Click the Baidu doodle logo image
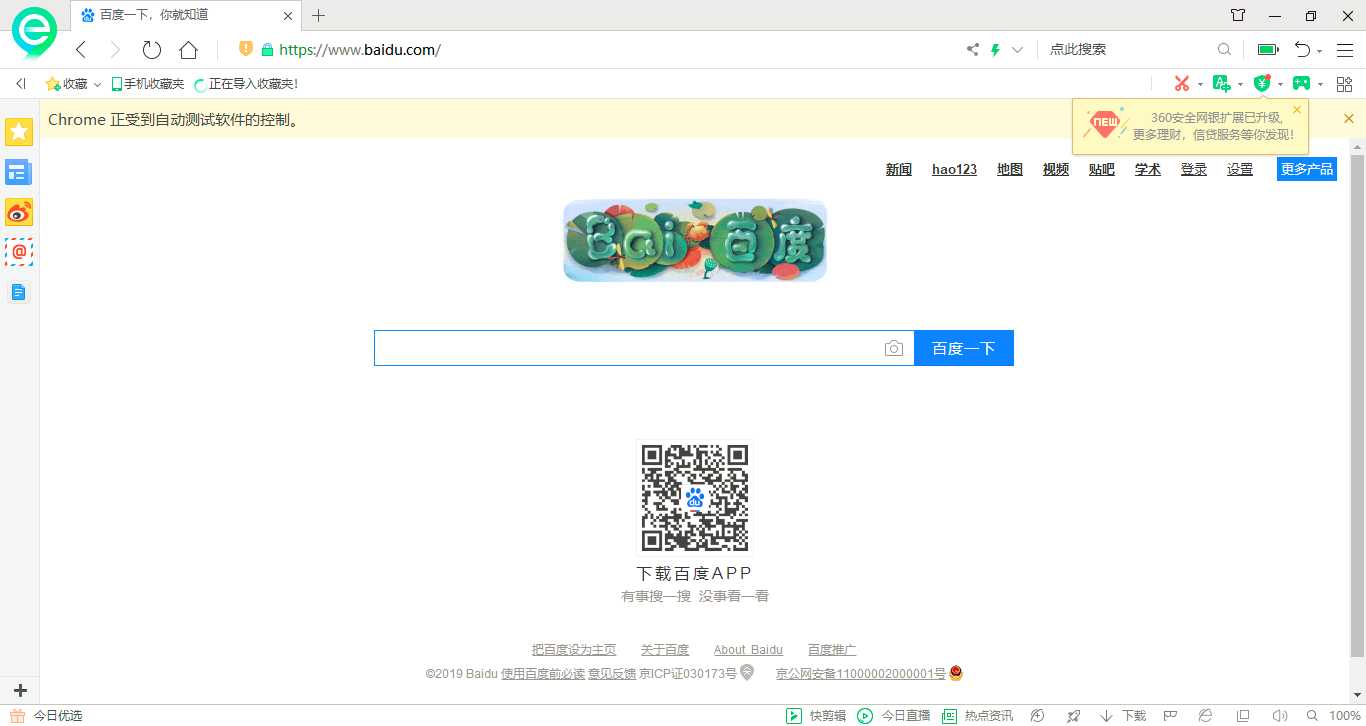The image size is (1366, 726). click(695, 241)
